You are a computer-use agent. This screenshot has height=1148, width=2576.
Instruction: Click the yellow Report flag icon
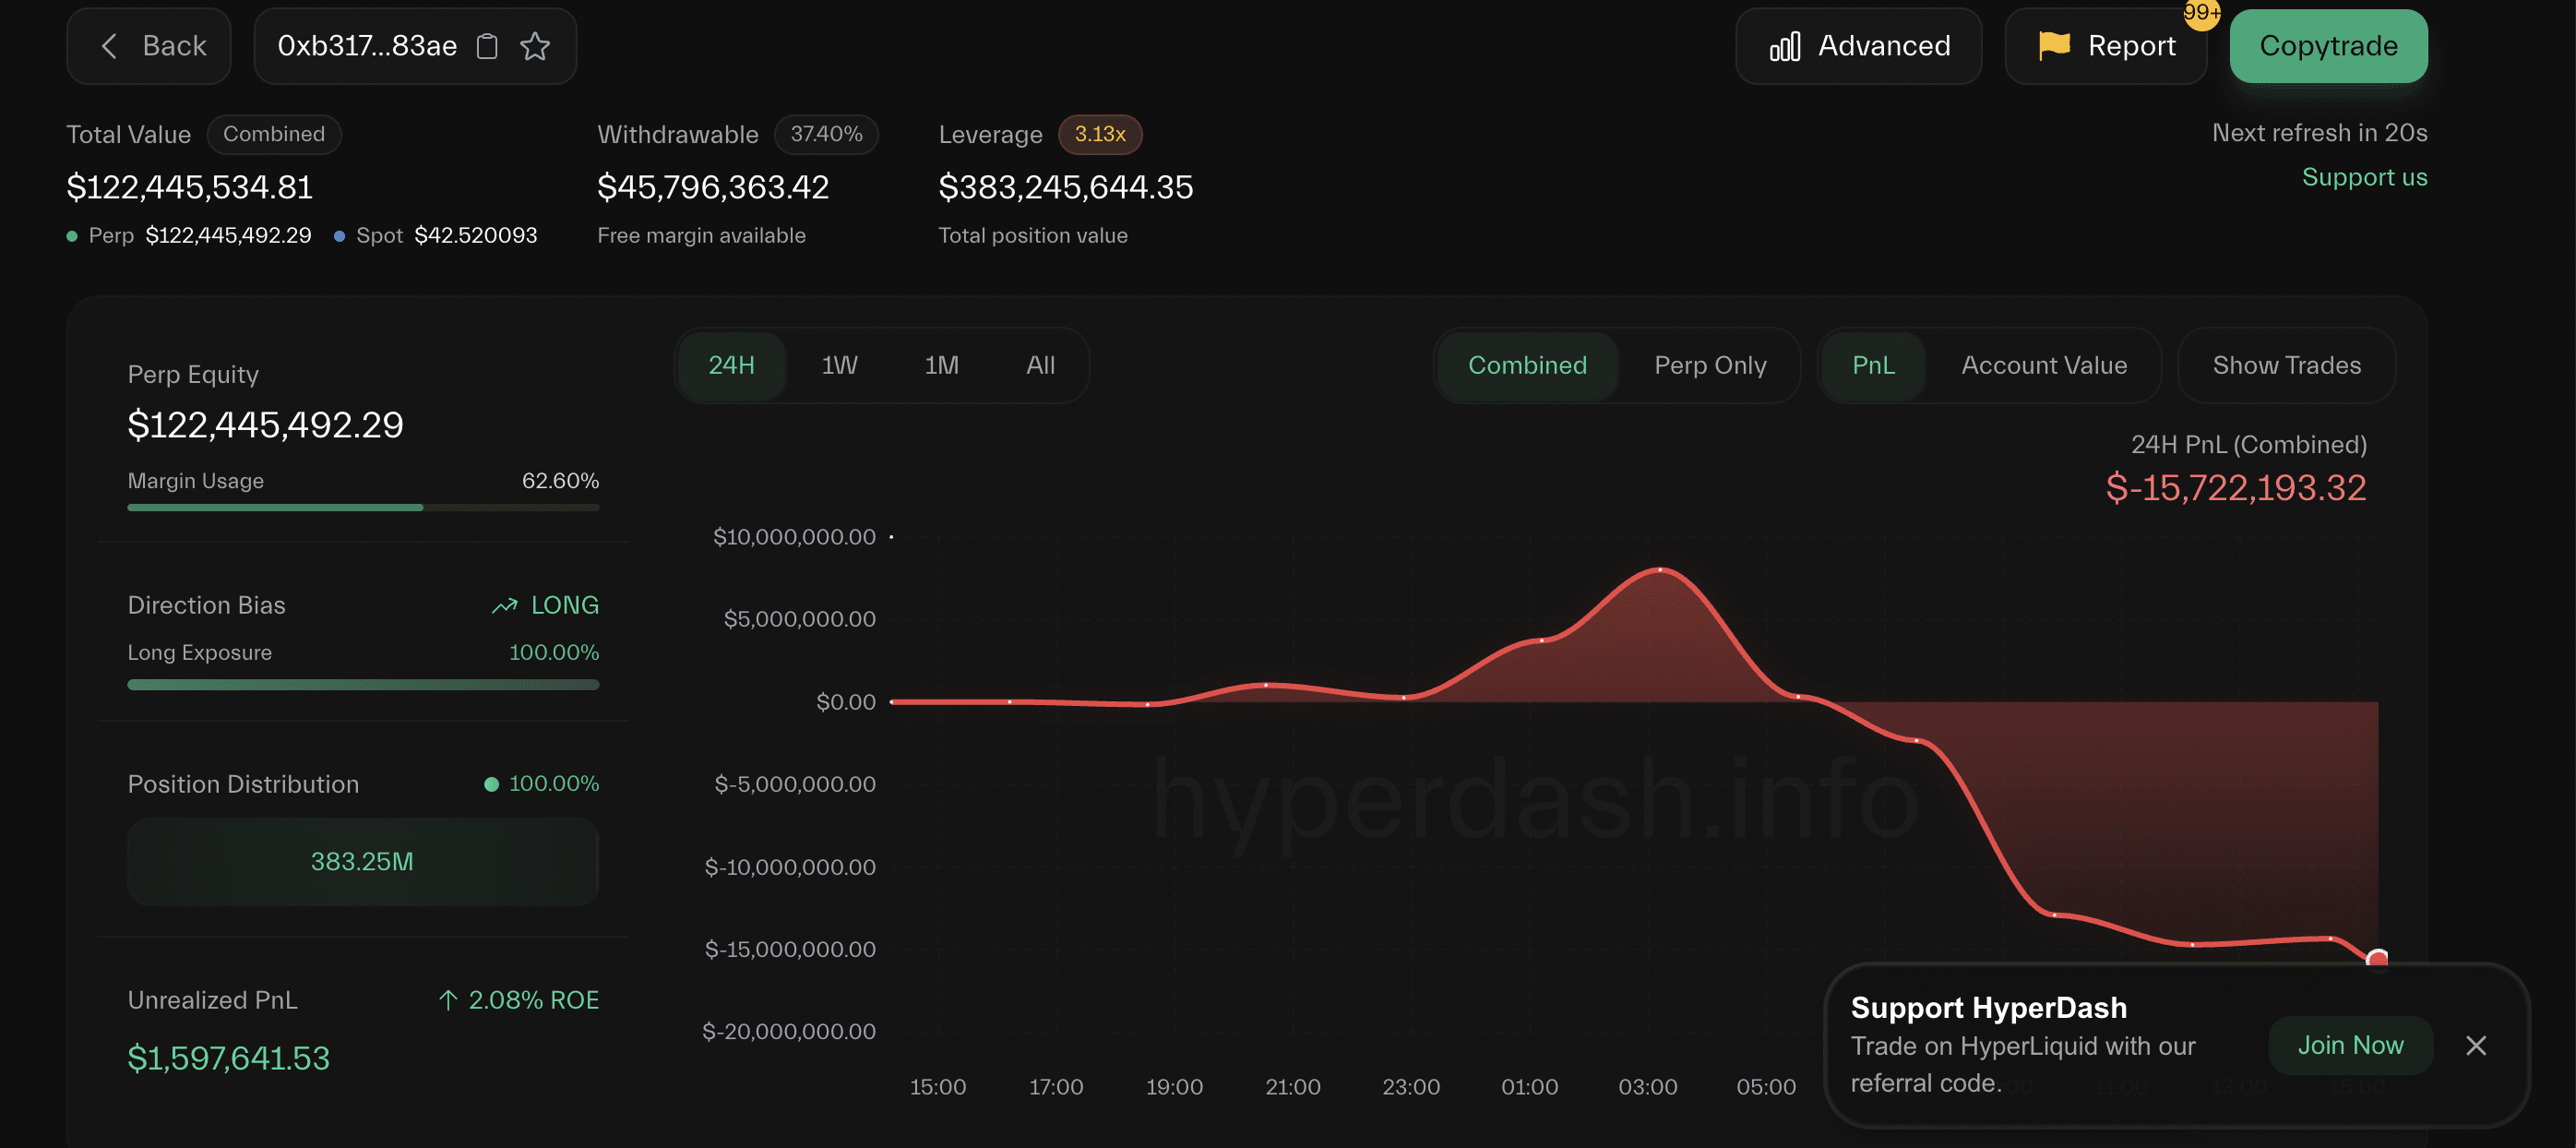2054,45
